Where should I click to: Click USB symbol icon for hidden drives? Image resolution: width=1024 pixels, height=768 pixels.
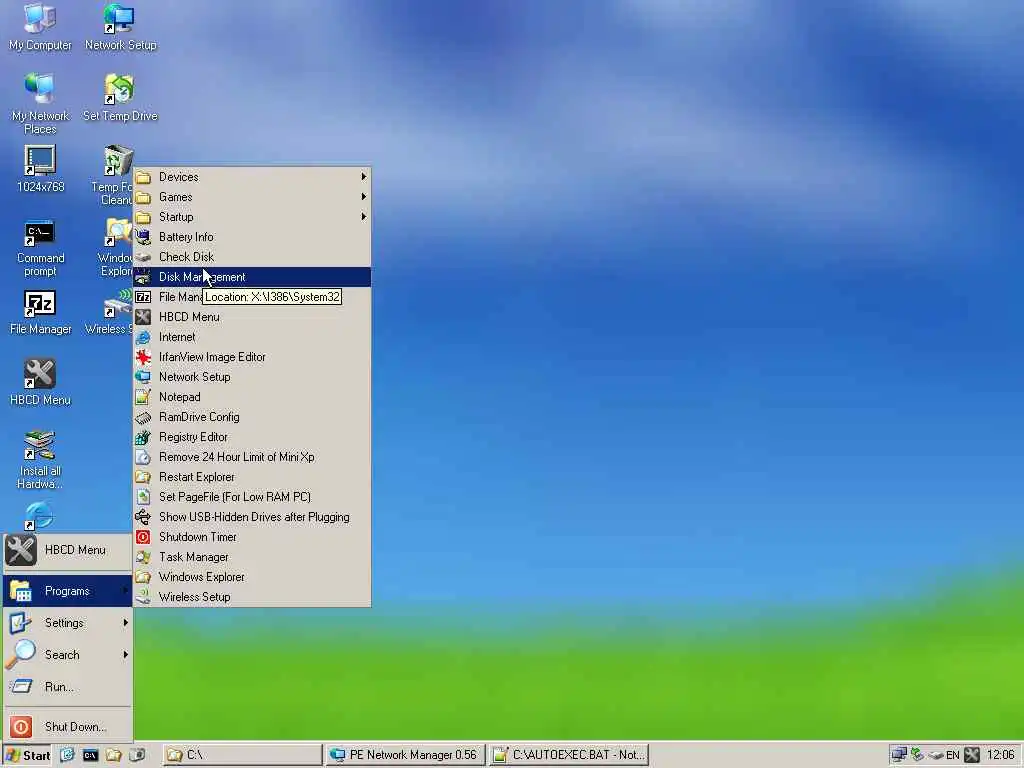coord(143,517)
